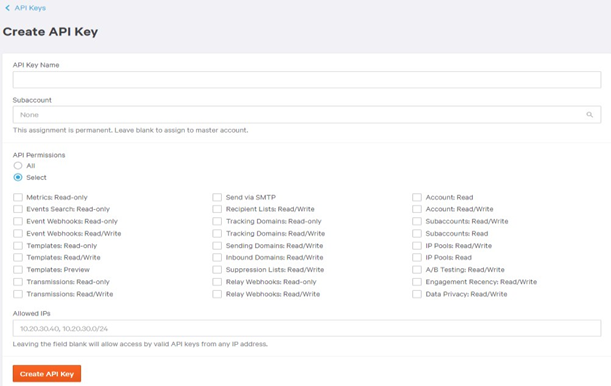
Task: Tick A/B Testing: Read/Write checkbox
Action: point(417,270)
